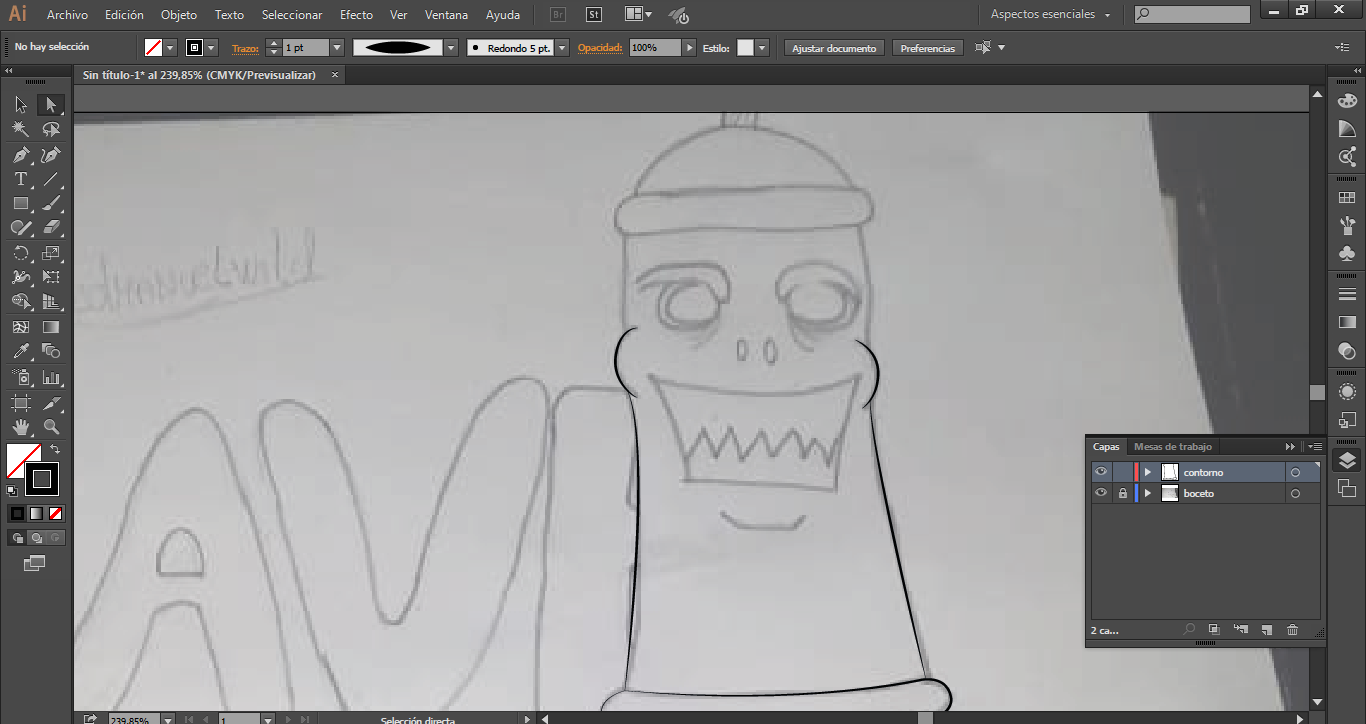Select the Artboard tool
Screen dimensions: 1366x724
click(21, 402)
